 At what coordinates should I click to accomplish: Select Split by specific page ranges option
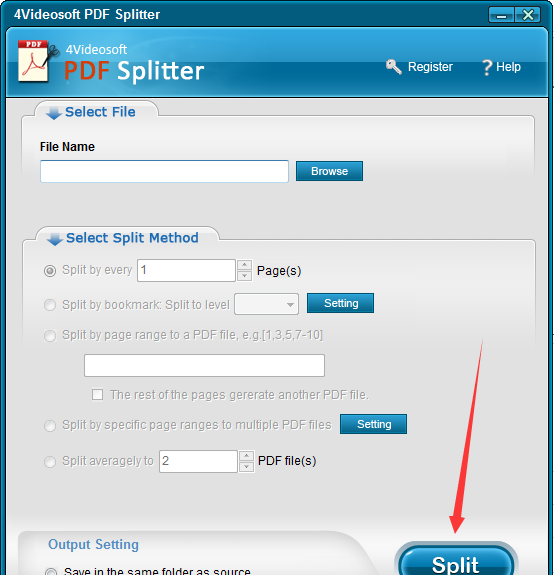pyautogui.click(x=50, y=426)
